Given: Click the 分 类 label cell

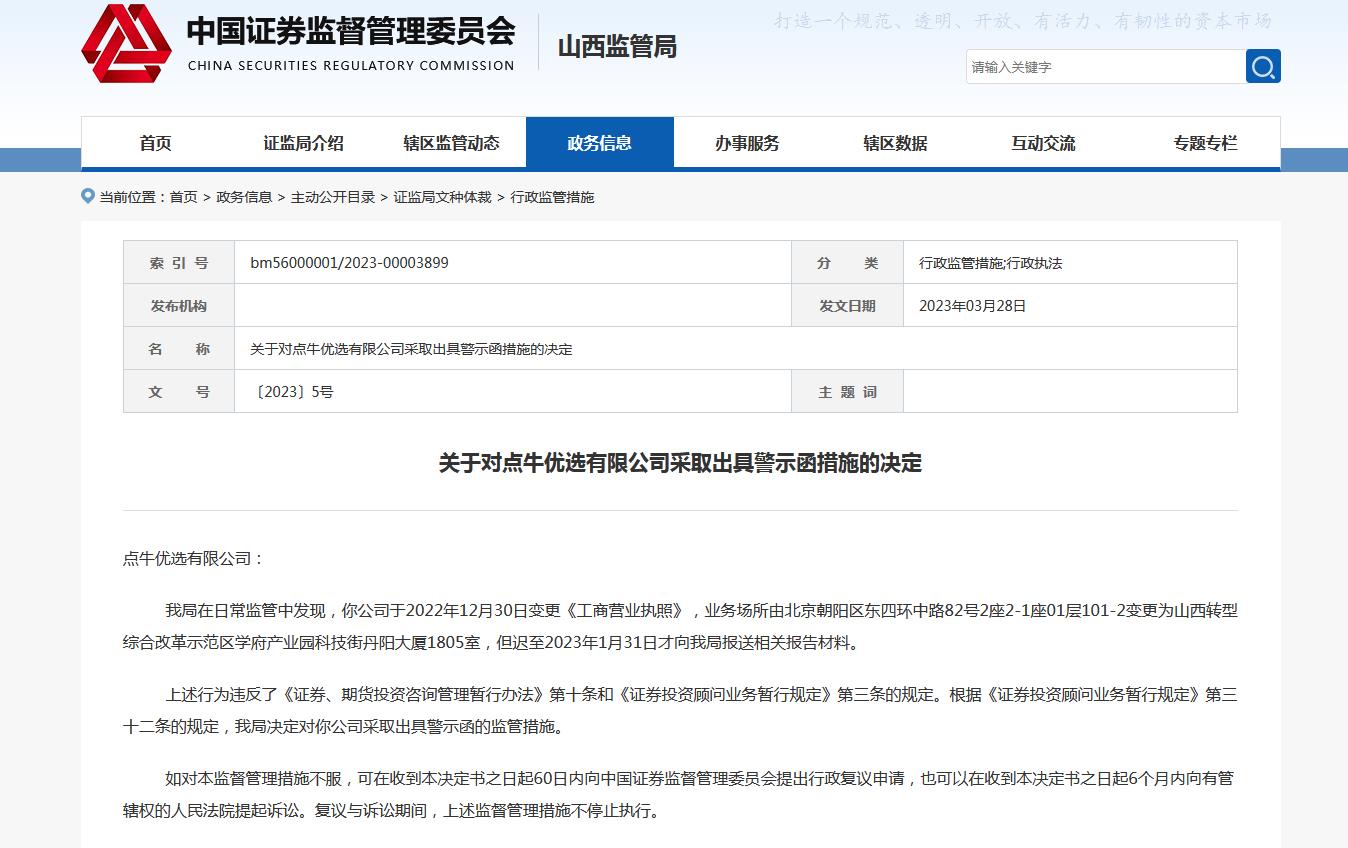Looking at the screenshot, I should [x=847, y=263].
